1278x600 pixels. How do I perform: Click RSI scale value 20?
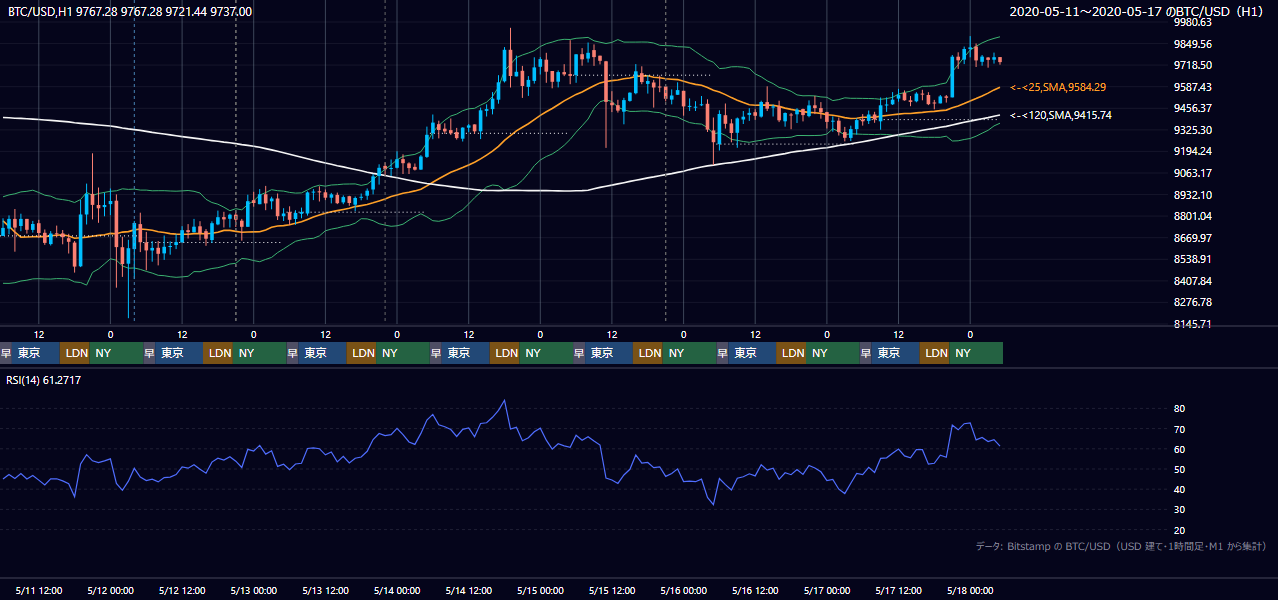coord(1180,530)
